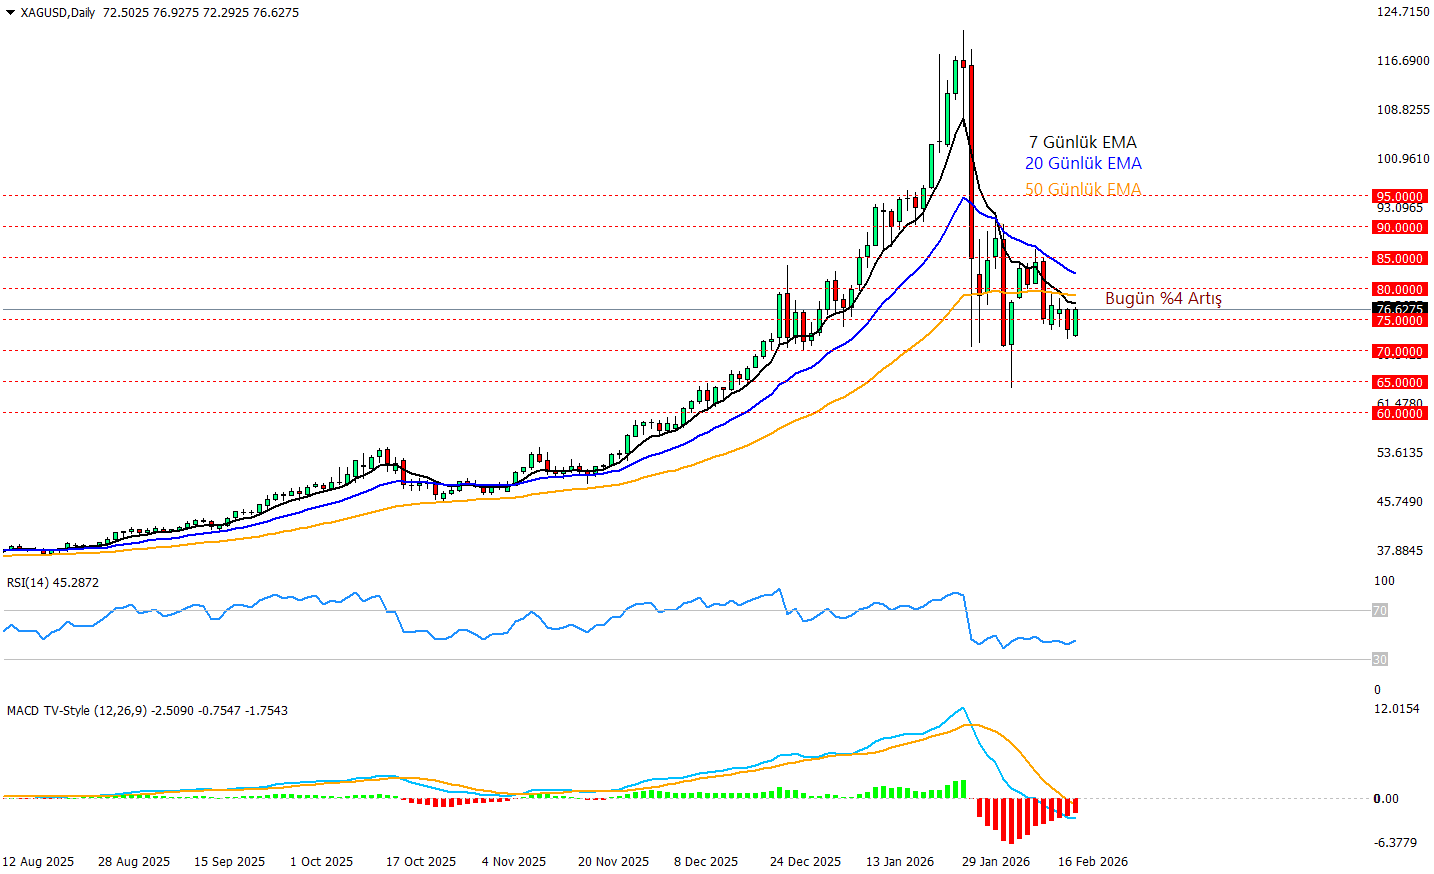The height and width of the screenshot is (874, 1434).
Task: Click the red 60.0000 price level tag
Action: tap(1398, 414)
